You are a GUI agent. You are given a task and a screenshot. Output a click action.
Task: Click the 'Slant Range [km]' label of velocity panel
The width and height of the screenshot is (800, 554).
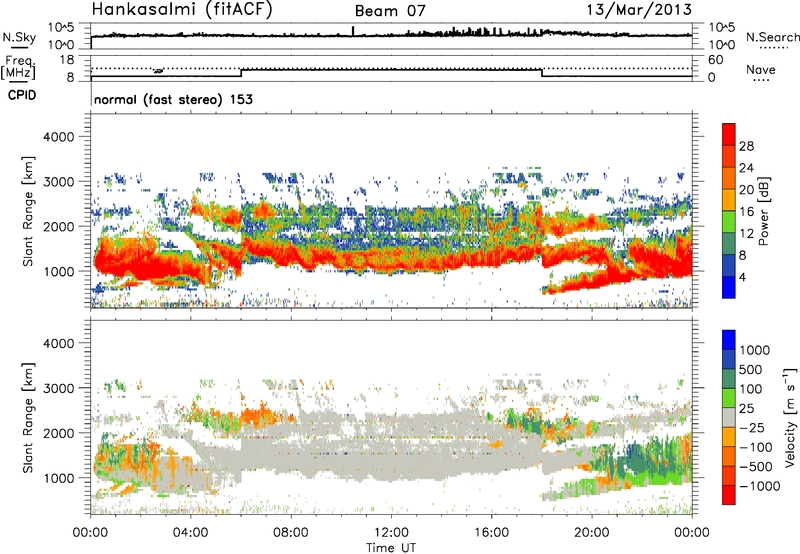[28, 418]
